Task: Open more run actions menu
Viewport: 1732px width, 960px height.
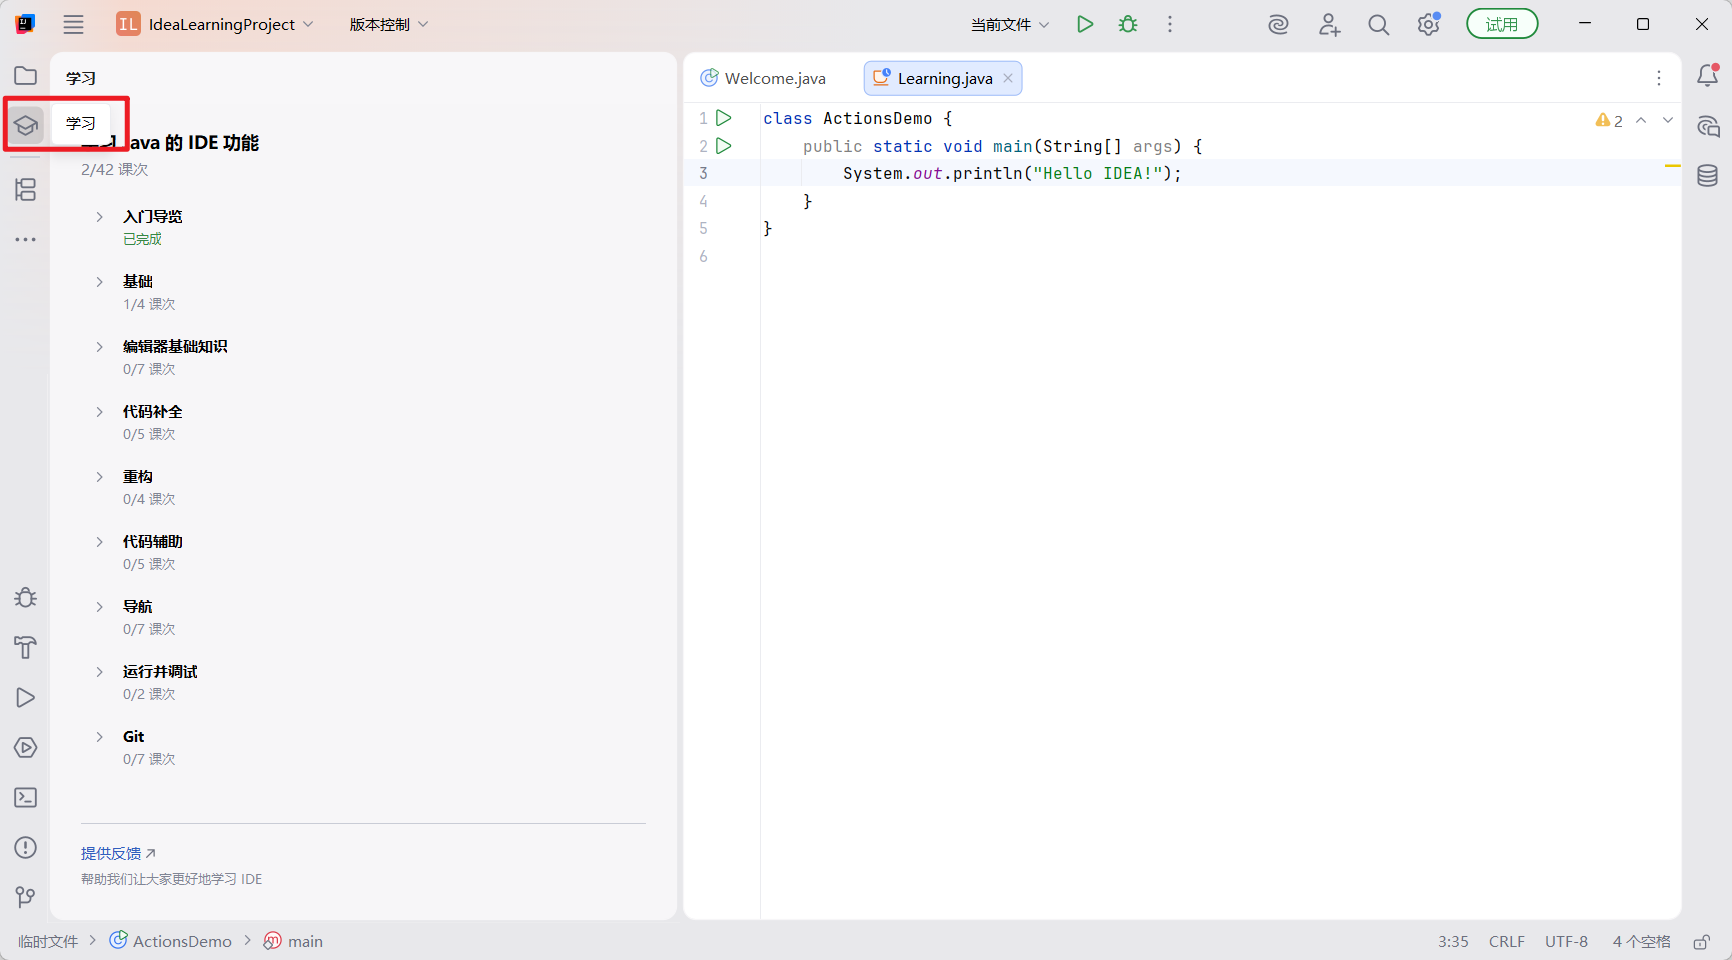Action: [1170, 24]
